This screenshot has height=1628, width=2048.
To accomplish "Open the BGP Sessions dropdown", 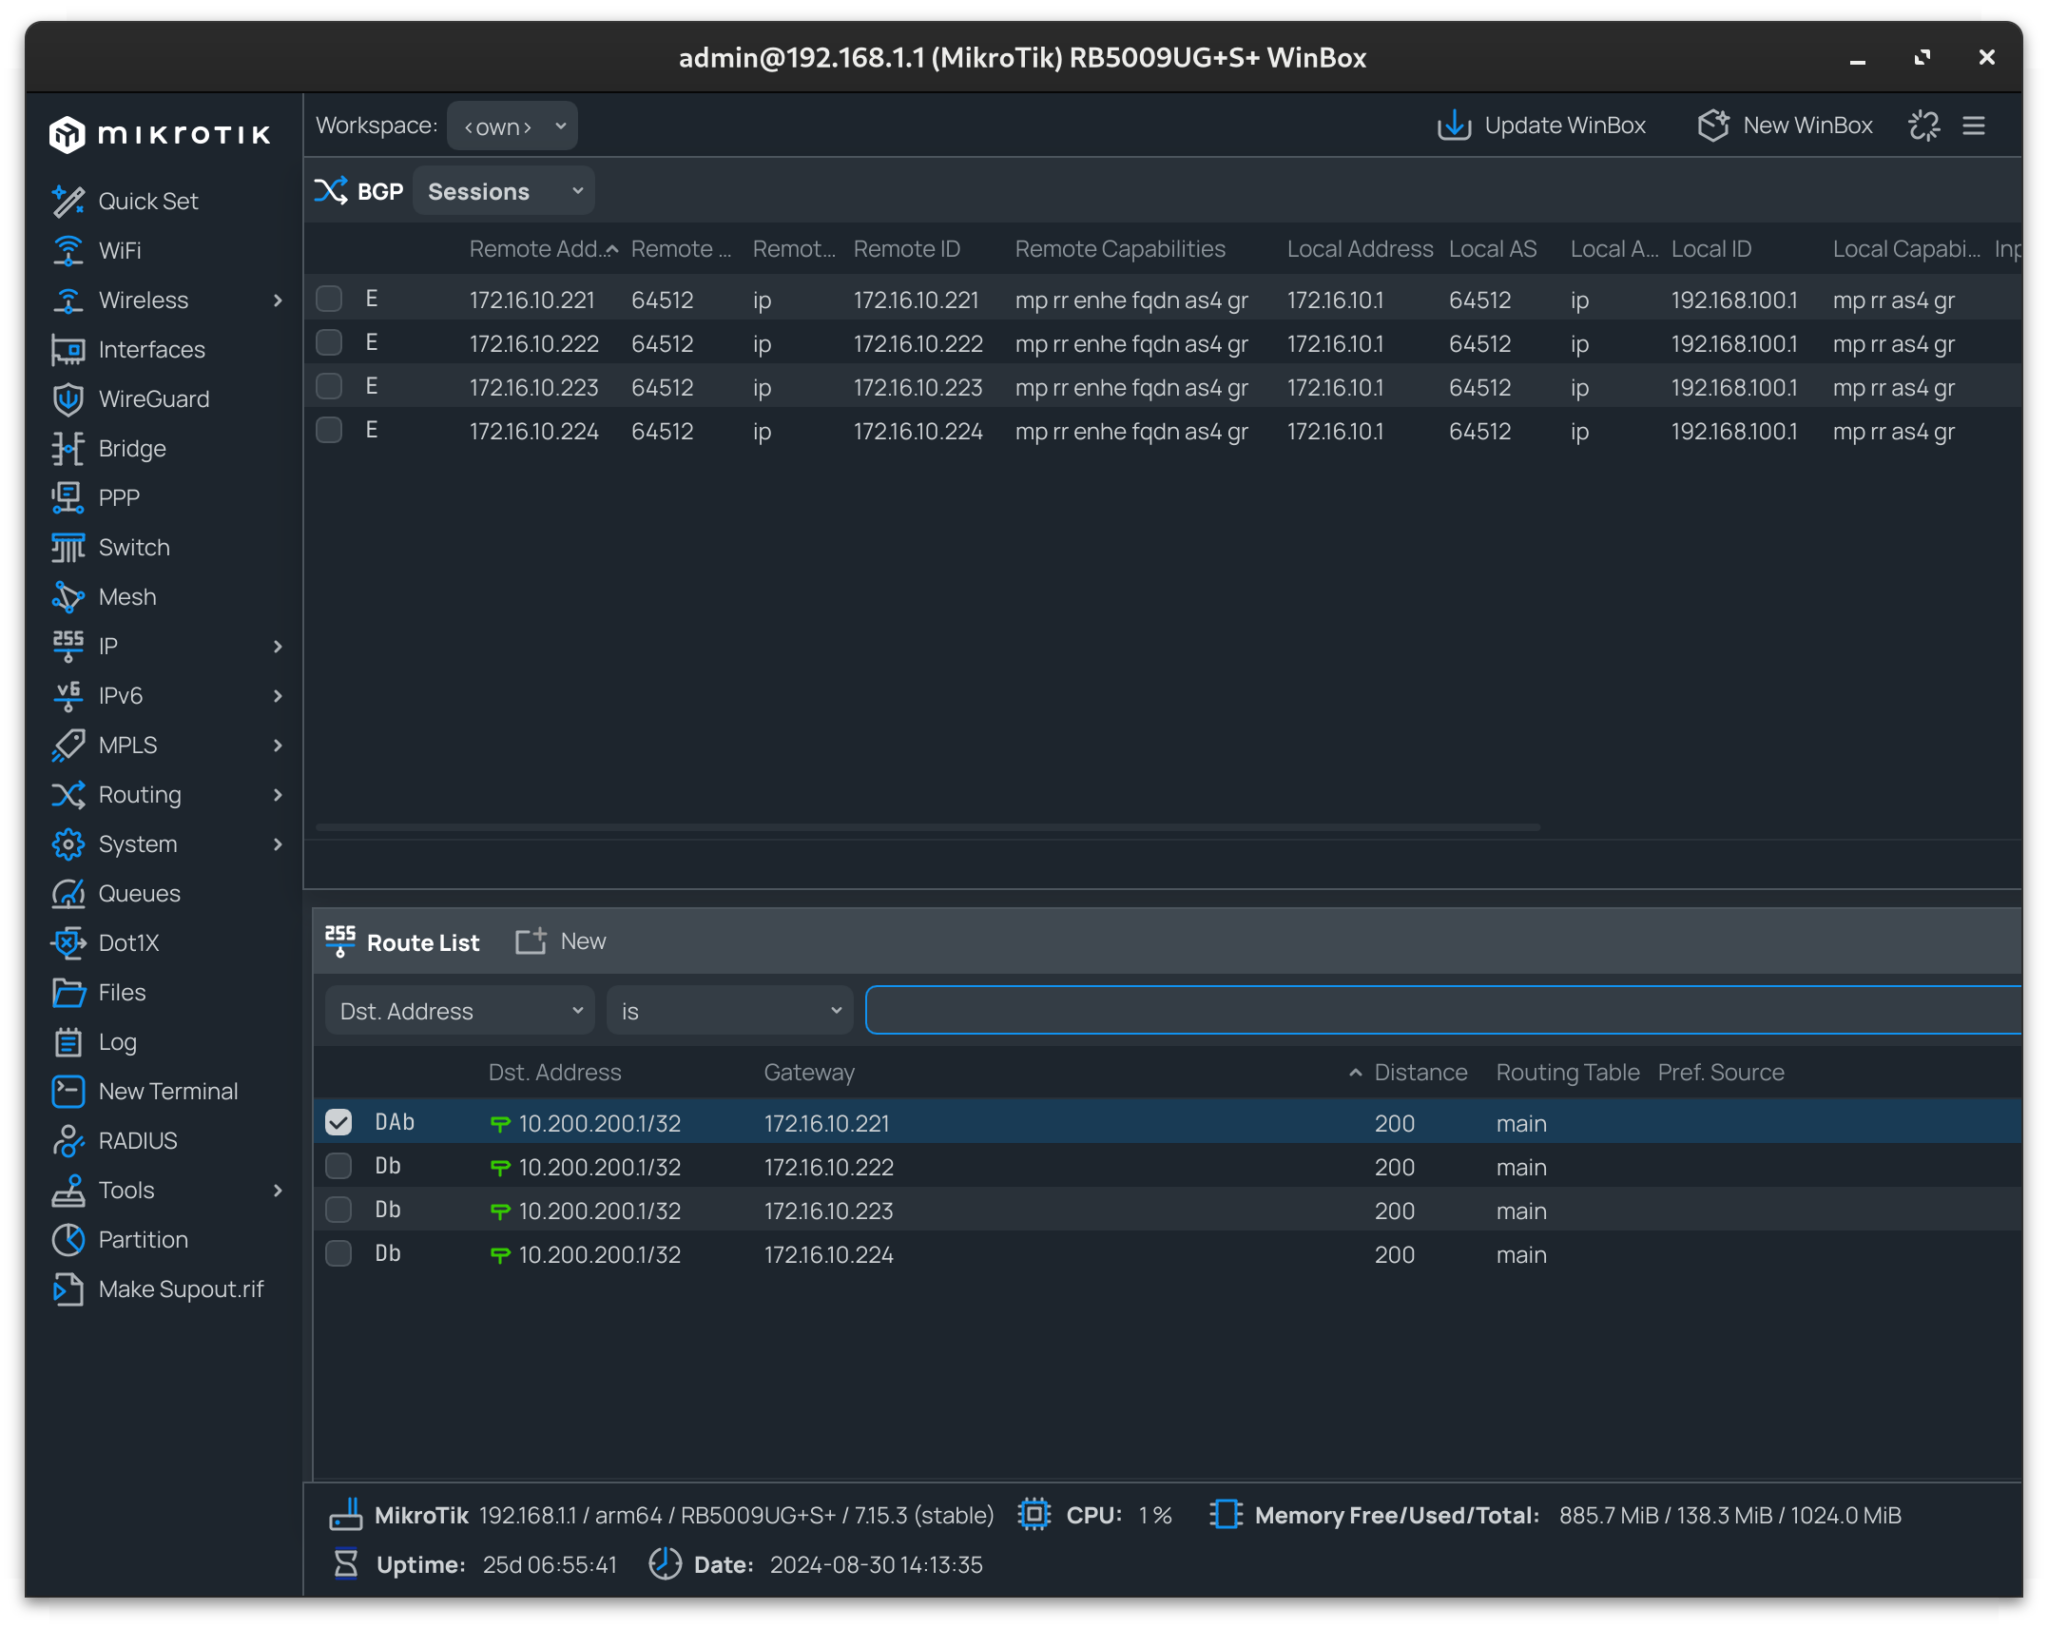I will click(x=504, y=191).
